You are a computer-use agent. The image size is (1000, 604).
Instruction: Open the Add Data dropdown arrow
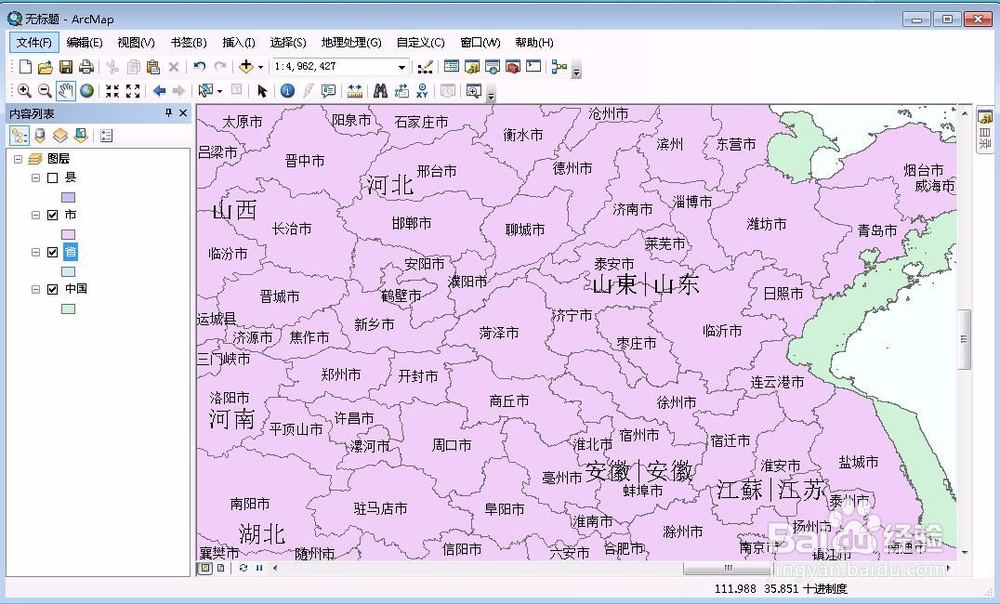(260, 67)
